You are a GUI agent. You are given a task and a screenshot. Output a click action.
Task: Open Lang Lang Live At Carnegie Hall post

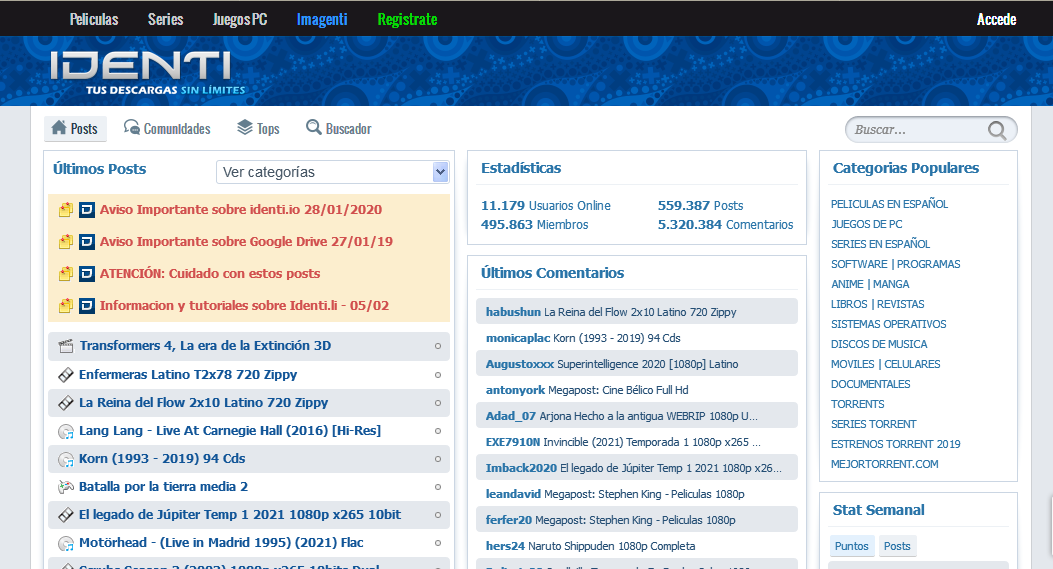[230, 431]
